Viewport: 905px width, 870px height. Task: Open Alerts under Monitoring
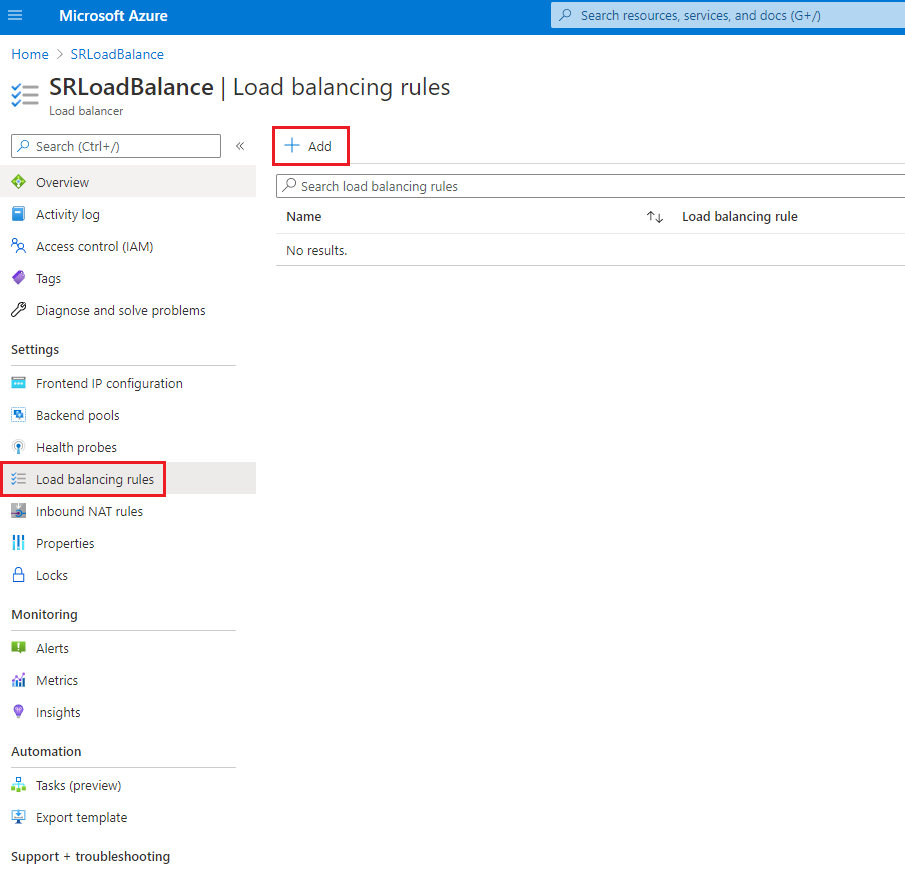point(53,648)
